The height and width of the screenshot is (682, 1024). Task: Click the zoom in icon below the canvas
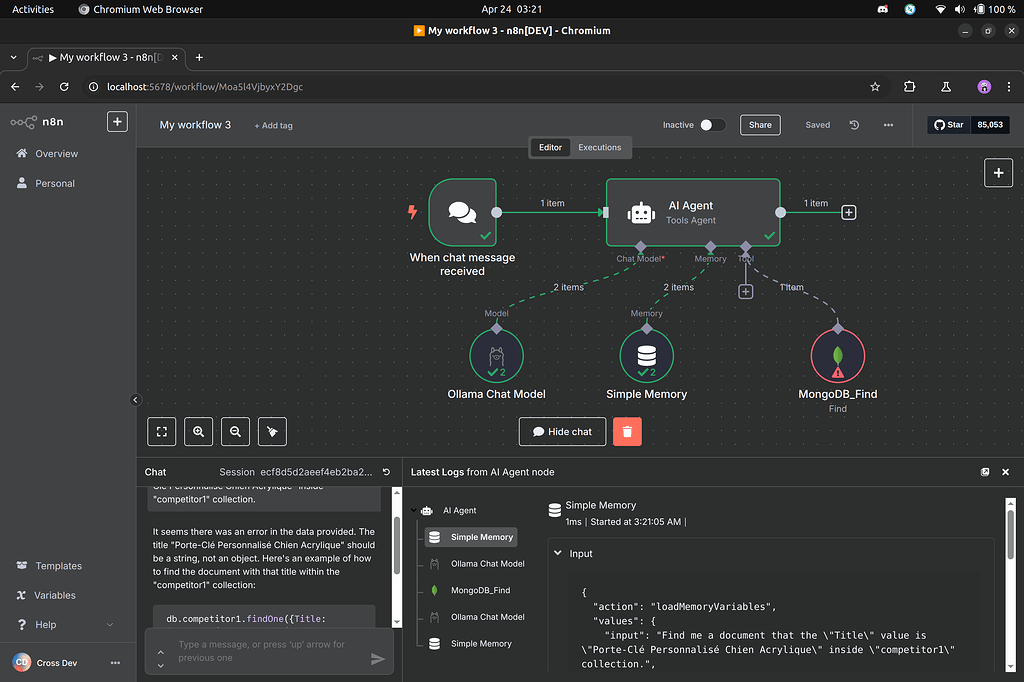[198, 431]
